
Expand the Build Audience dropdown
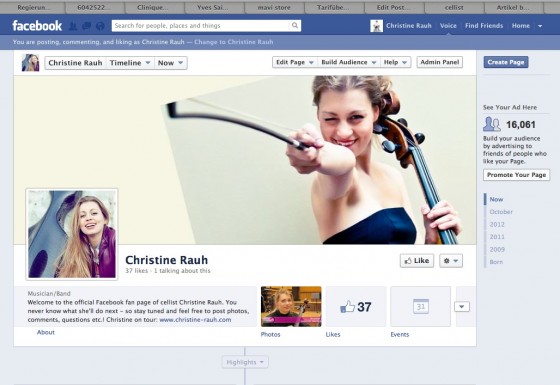[x=349, y=62]
